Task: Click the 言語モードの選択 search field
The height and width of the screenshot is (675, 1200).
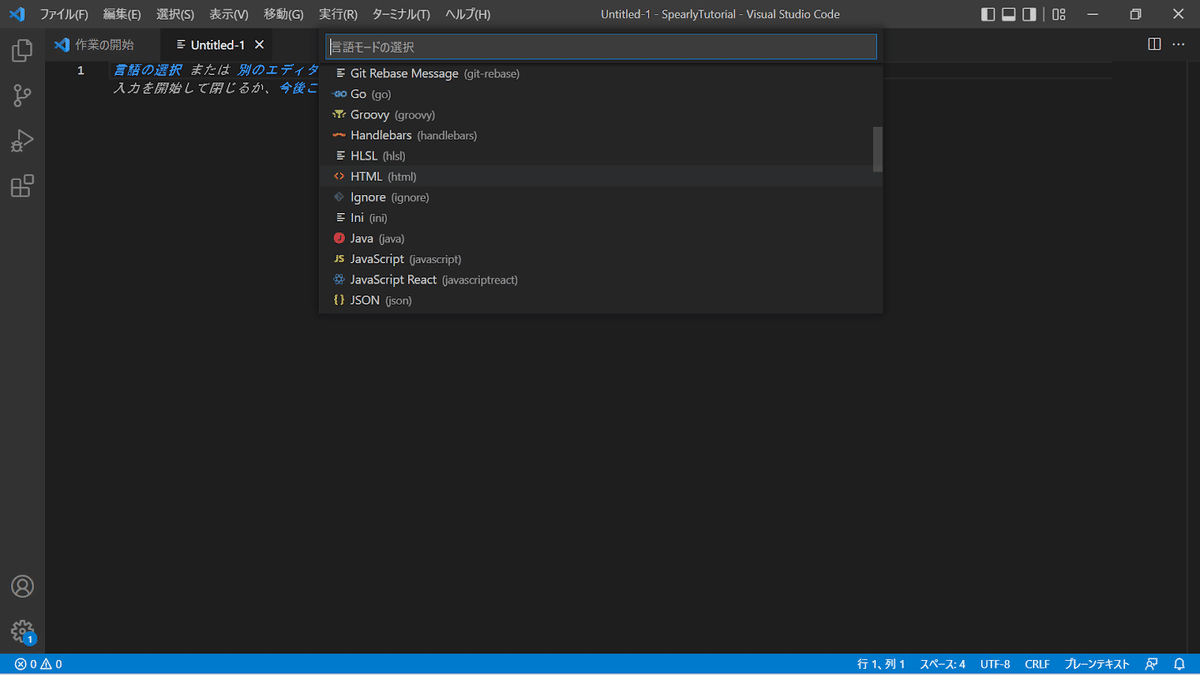Action: (601, 47)
